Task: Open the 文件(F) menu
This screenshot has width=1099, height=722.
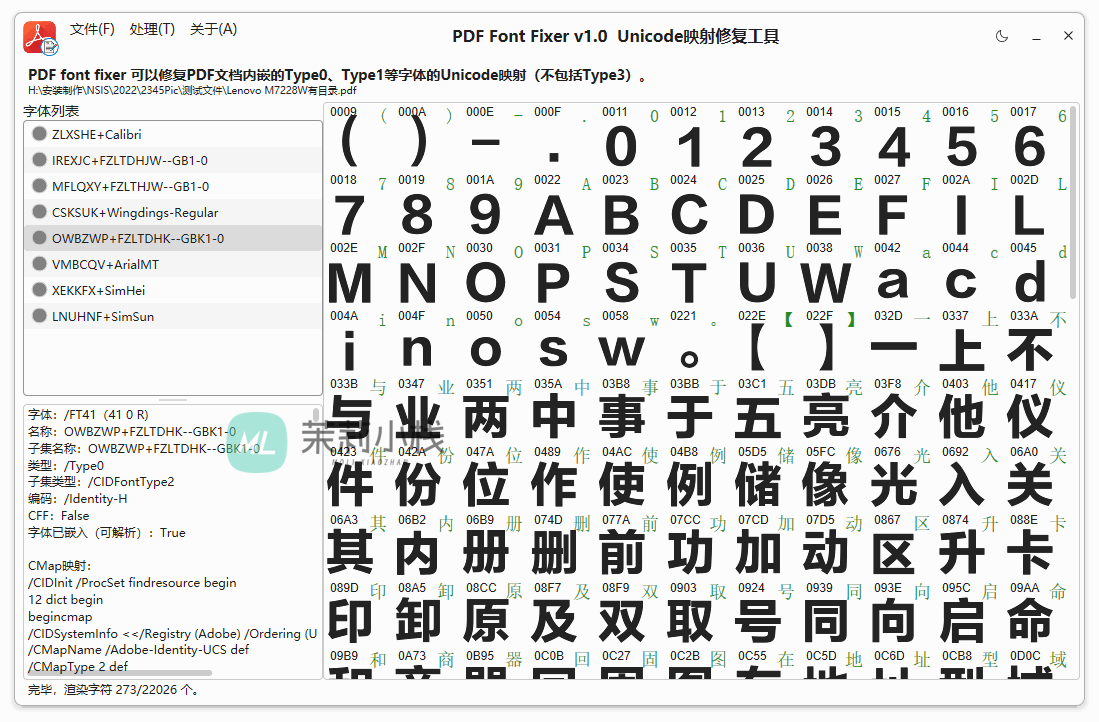Action: coord(92,29)
